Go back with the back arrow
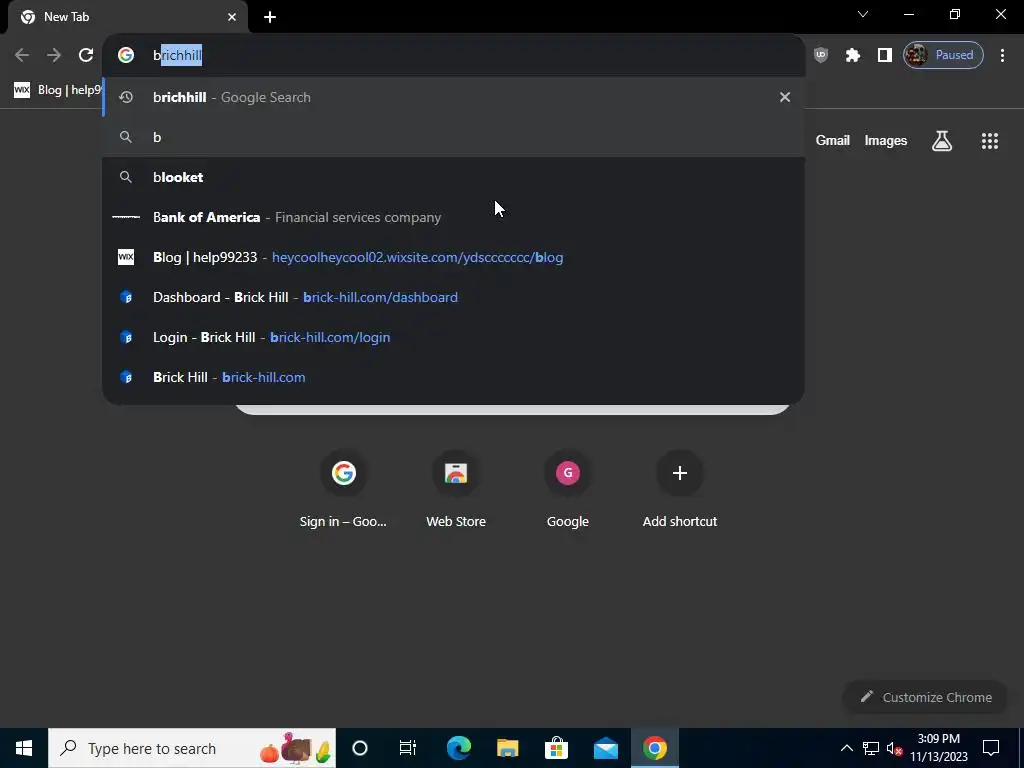This screenshot has width=1024, height=768. tap(22, 55)
